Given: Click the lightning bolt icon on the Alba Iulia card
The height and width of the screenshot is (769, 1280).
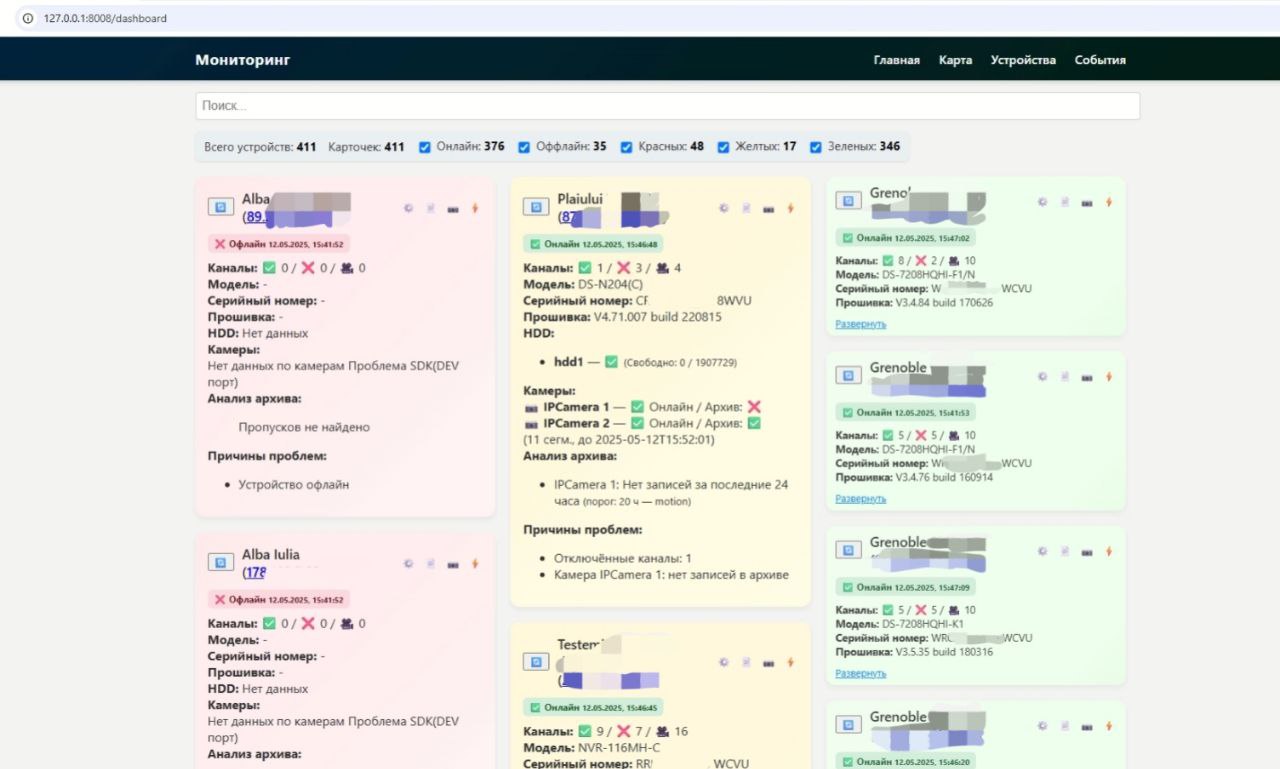Looking at the screenshot, I should click(x=475, y=563).
